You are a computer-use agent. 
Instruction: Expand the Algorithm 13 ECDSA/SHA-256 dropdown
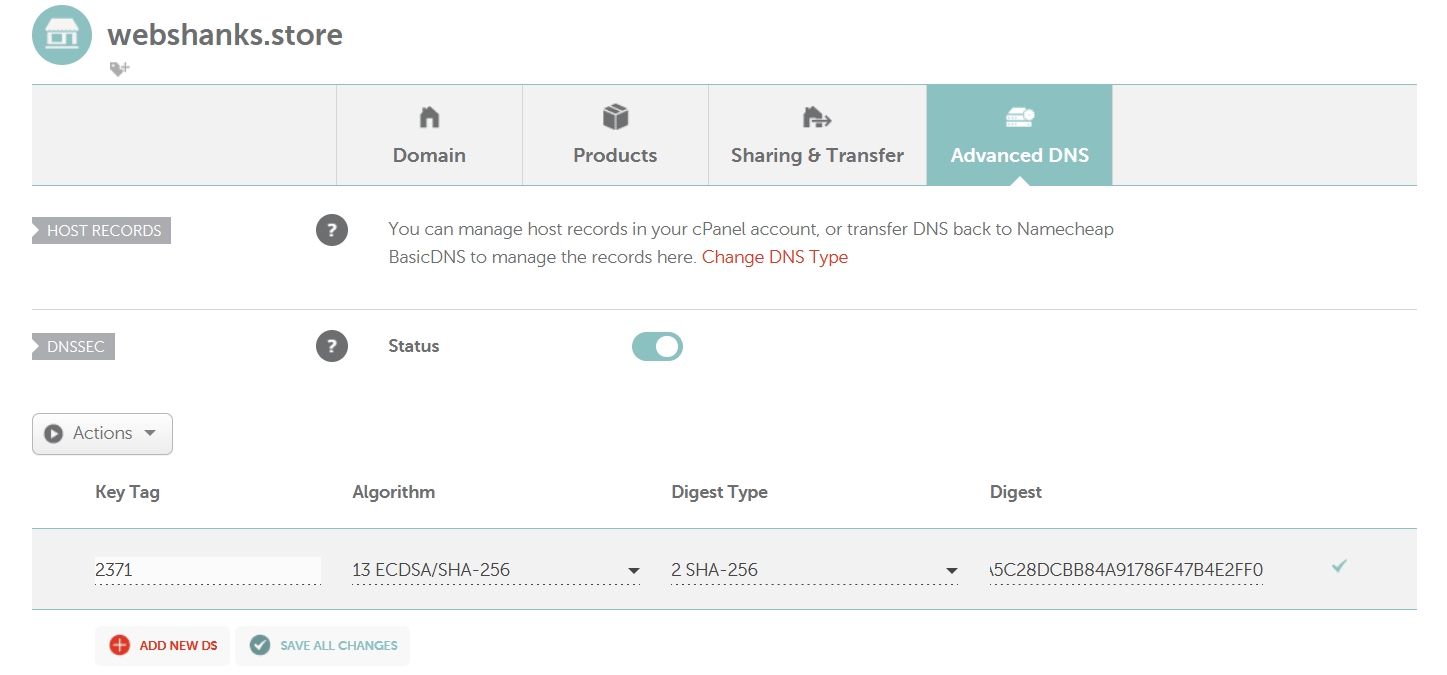[x=496, y=570]
